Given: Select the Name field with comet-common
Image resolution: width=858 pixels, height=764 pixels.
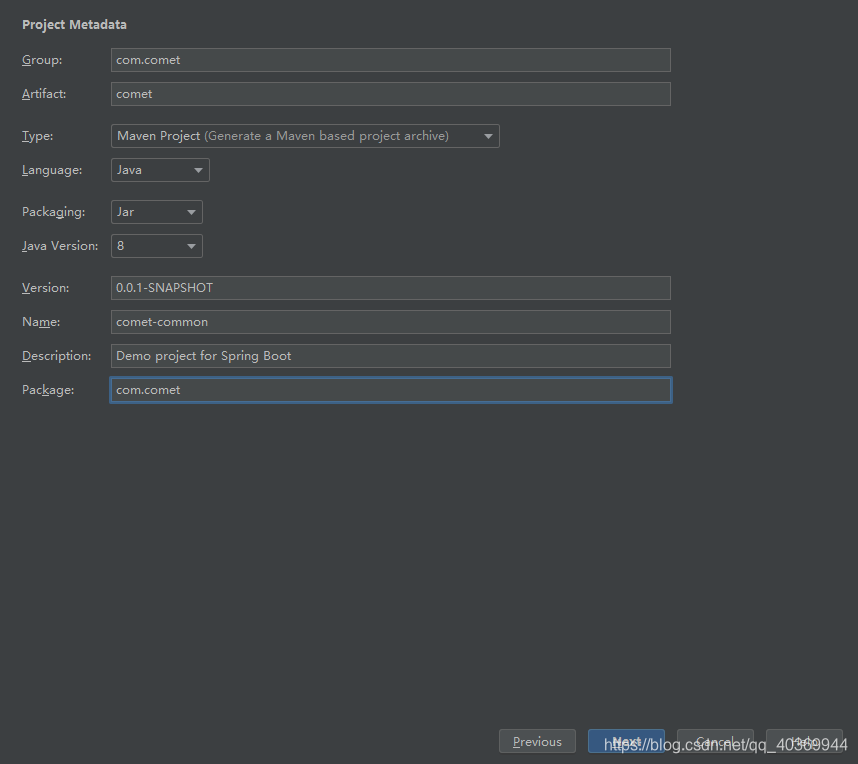Looking at the screenshot, I should tap(390, 322).
